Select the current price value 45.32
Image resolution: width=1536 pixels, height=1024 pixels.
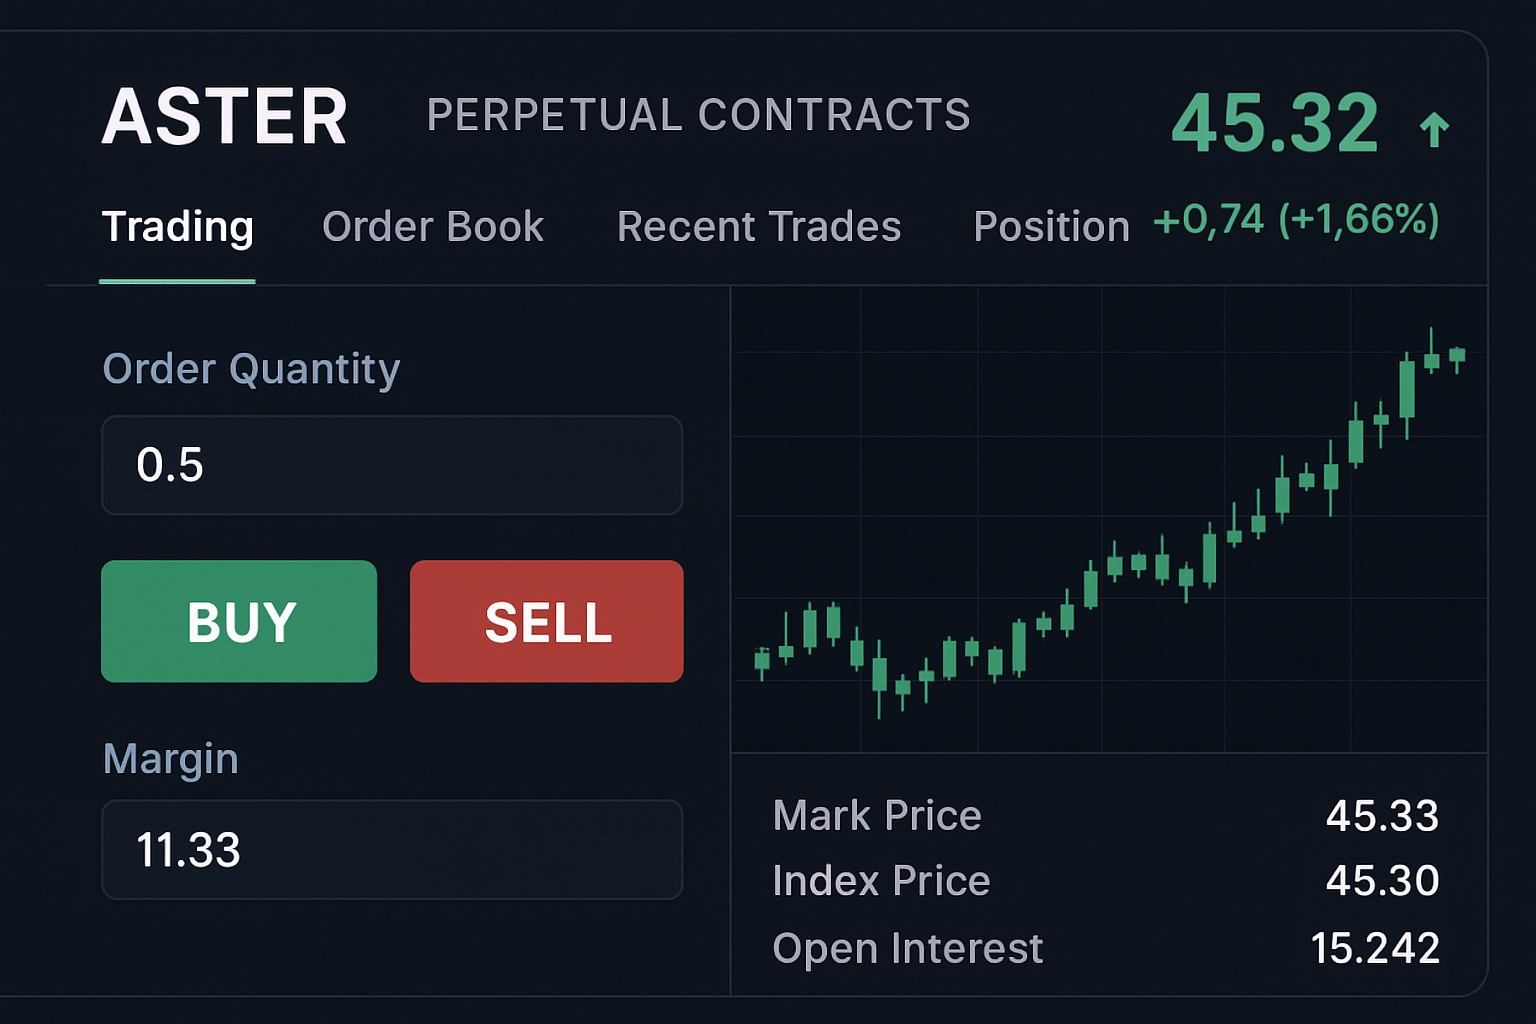pyautogui.click(x=1277, y=123)
